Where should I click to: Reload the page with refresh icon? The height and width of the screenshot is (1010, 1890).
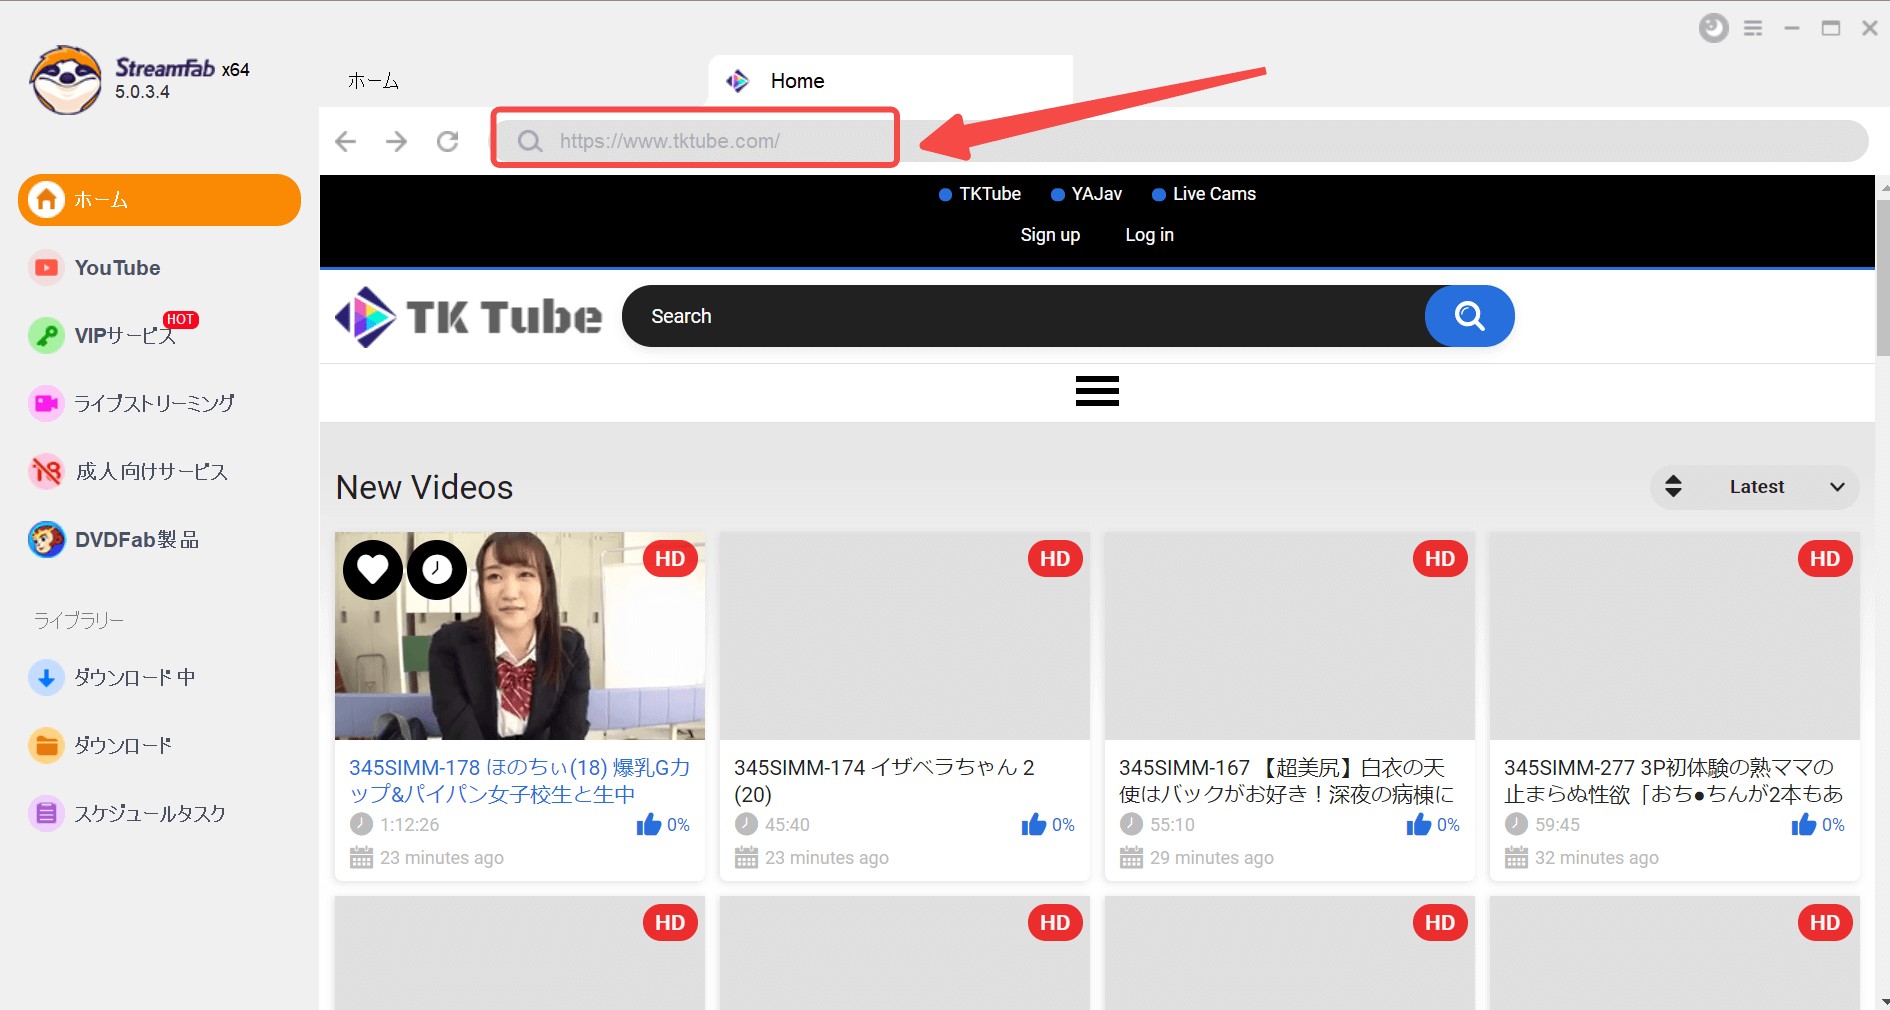448,141
